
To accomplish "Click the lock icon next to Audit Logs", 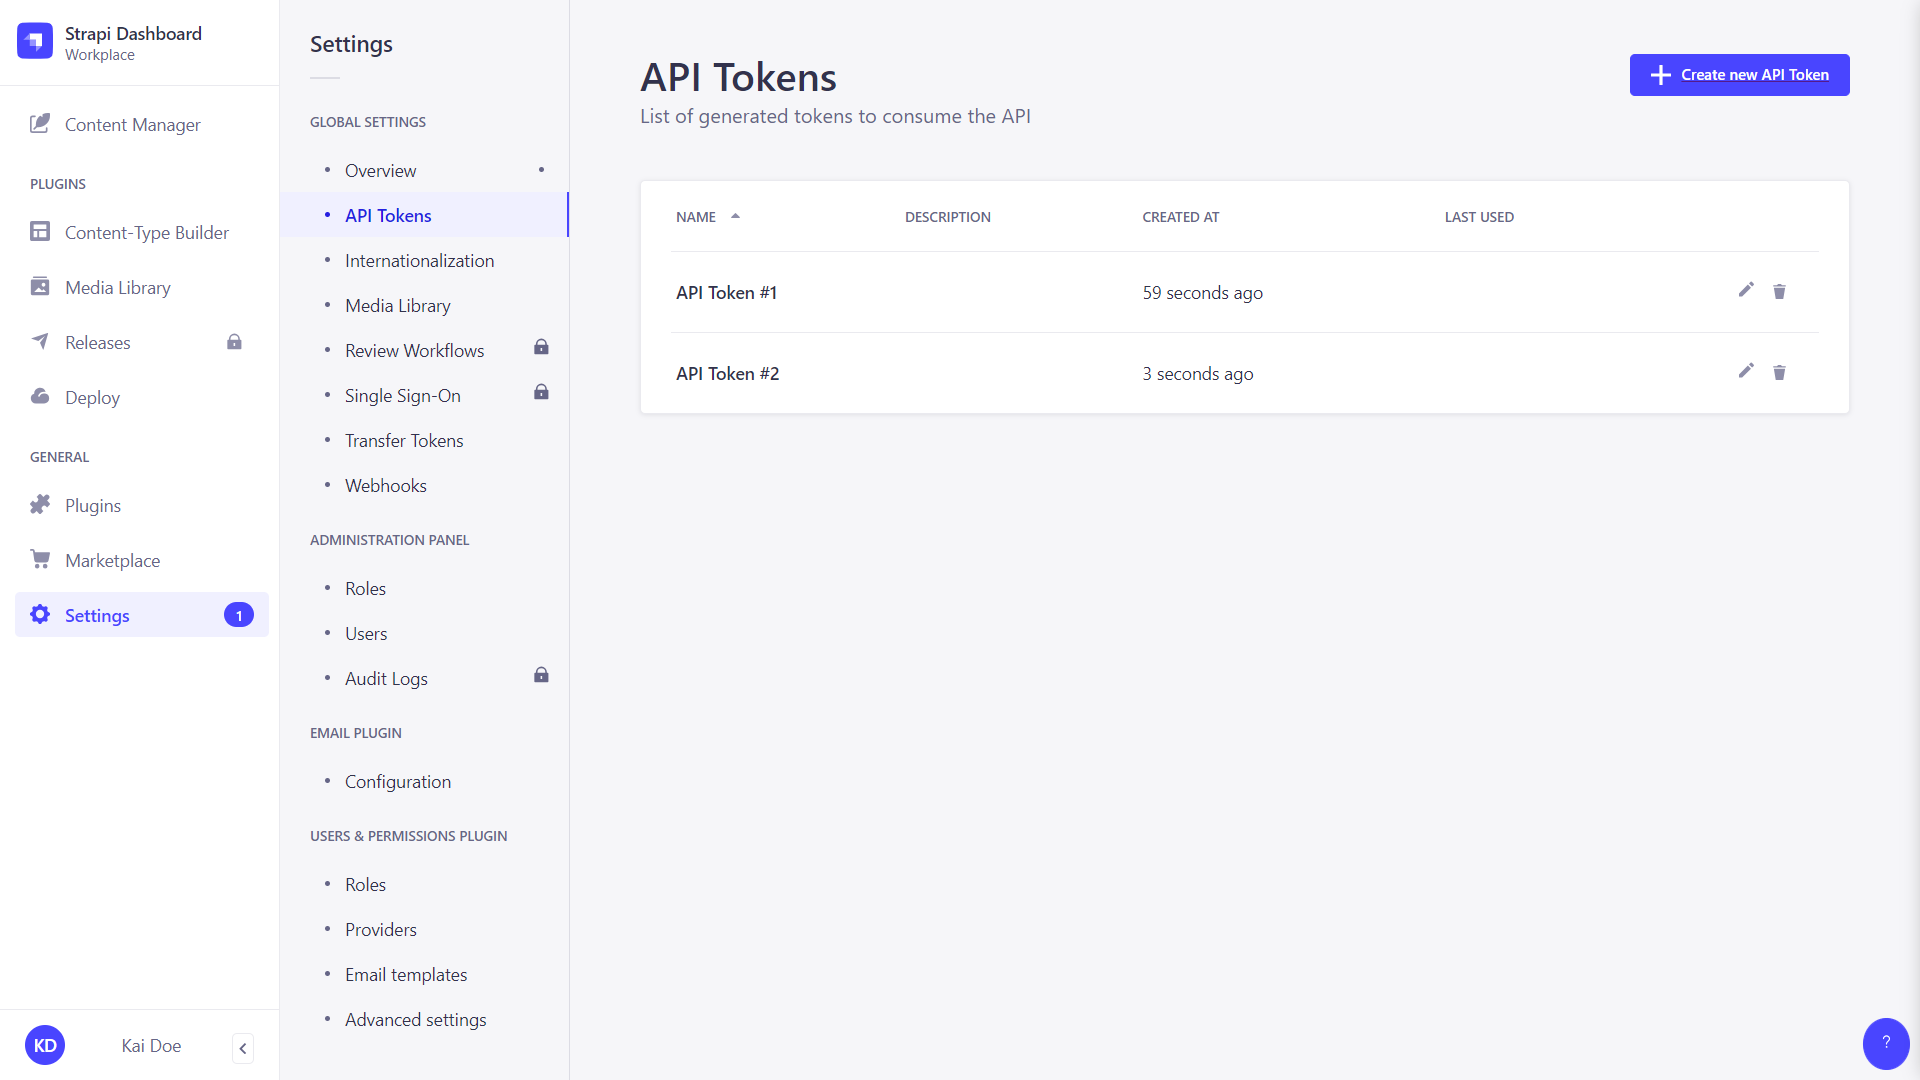I will (541, 675).
